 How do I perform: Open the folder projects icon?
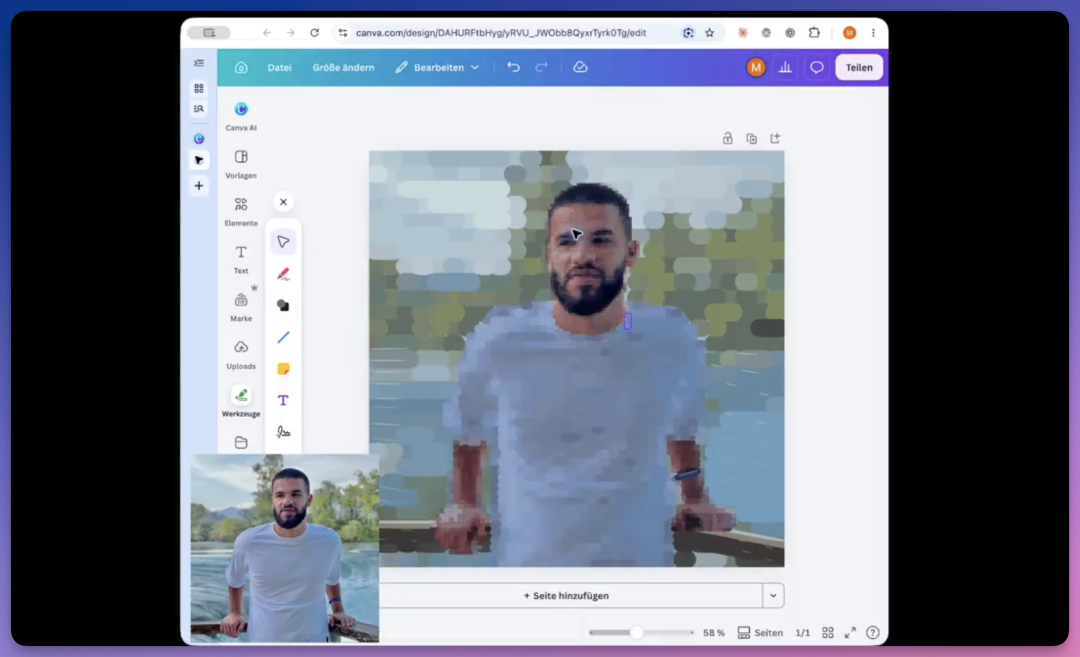(x=241, y=442)
